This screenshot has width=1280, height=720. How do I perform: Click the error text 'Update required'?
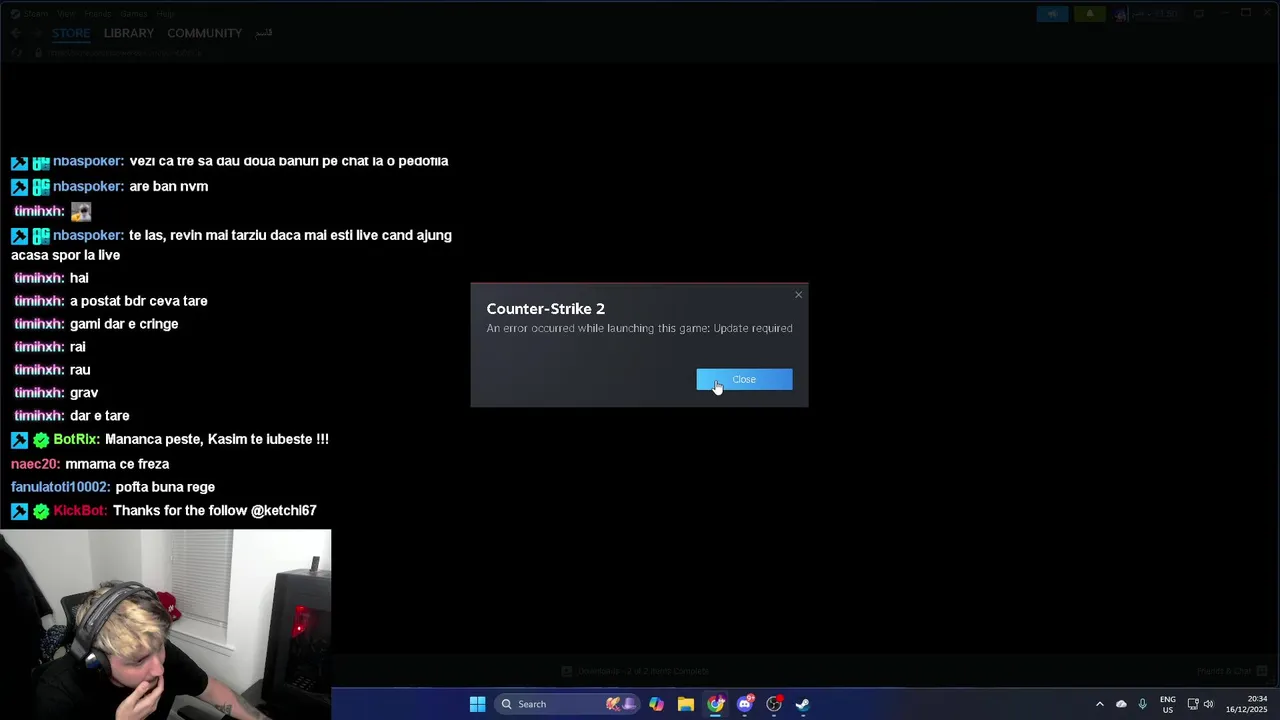(x=753, y=328)
